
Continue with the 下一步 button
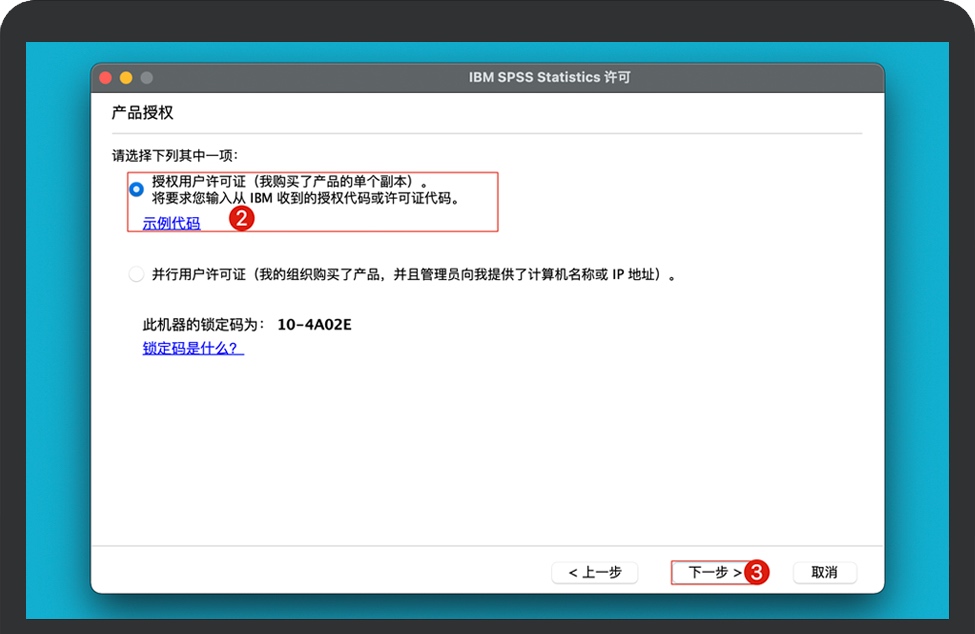tap(714, 572)
